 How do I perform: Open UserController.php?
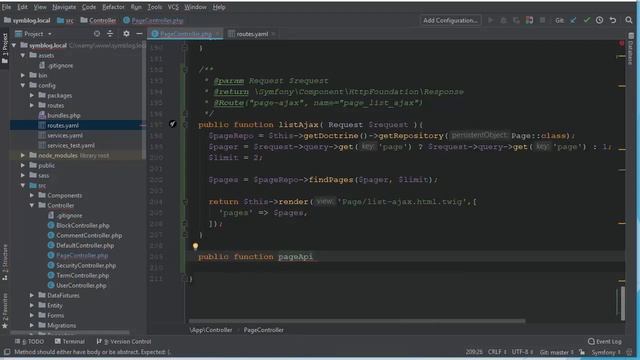click(81, 285)
